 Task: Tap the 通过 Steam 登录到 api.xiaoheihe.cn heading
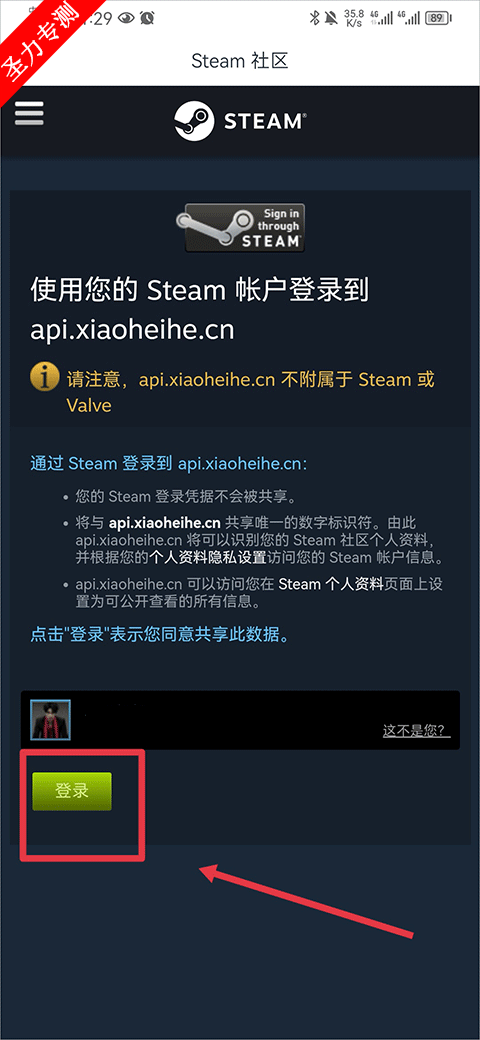(x=169, y=463)
